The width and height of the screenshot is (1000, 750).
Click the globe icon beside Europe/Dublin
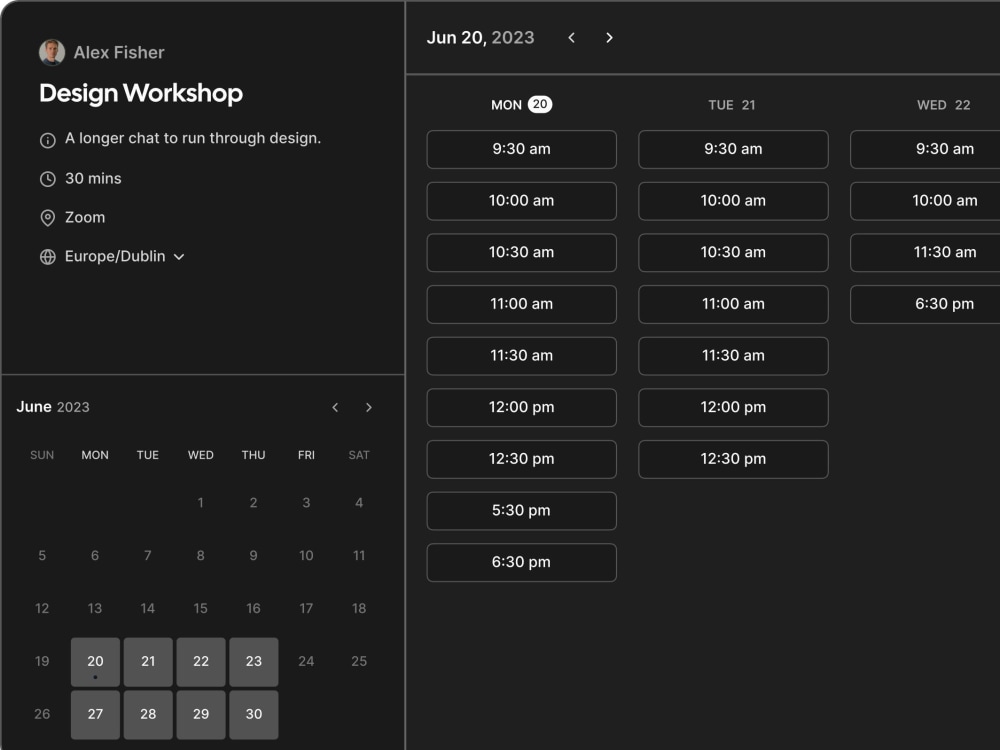pyautogui.click(x=48, y=257)
